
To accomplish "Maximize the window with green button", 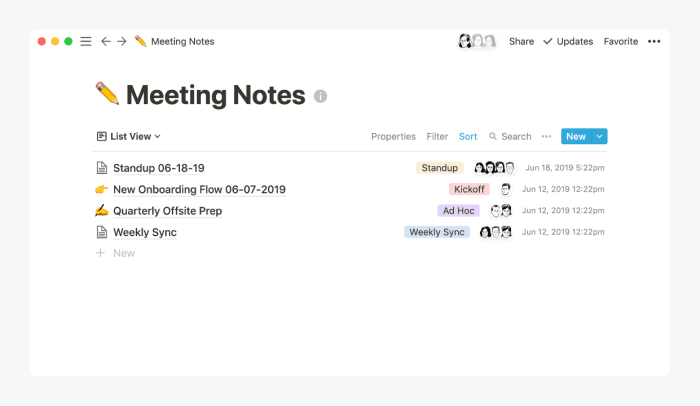I will 68,42.
